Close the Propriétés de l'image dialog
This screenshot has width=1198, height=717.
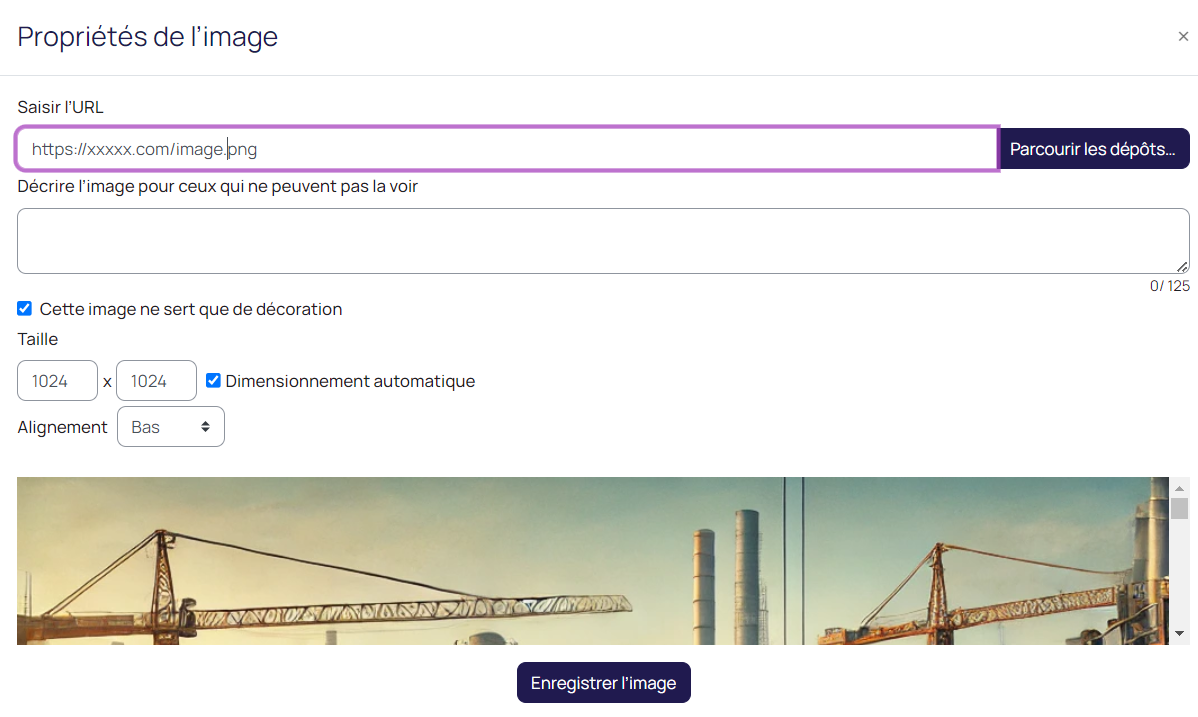(1183, 37)
